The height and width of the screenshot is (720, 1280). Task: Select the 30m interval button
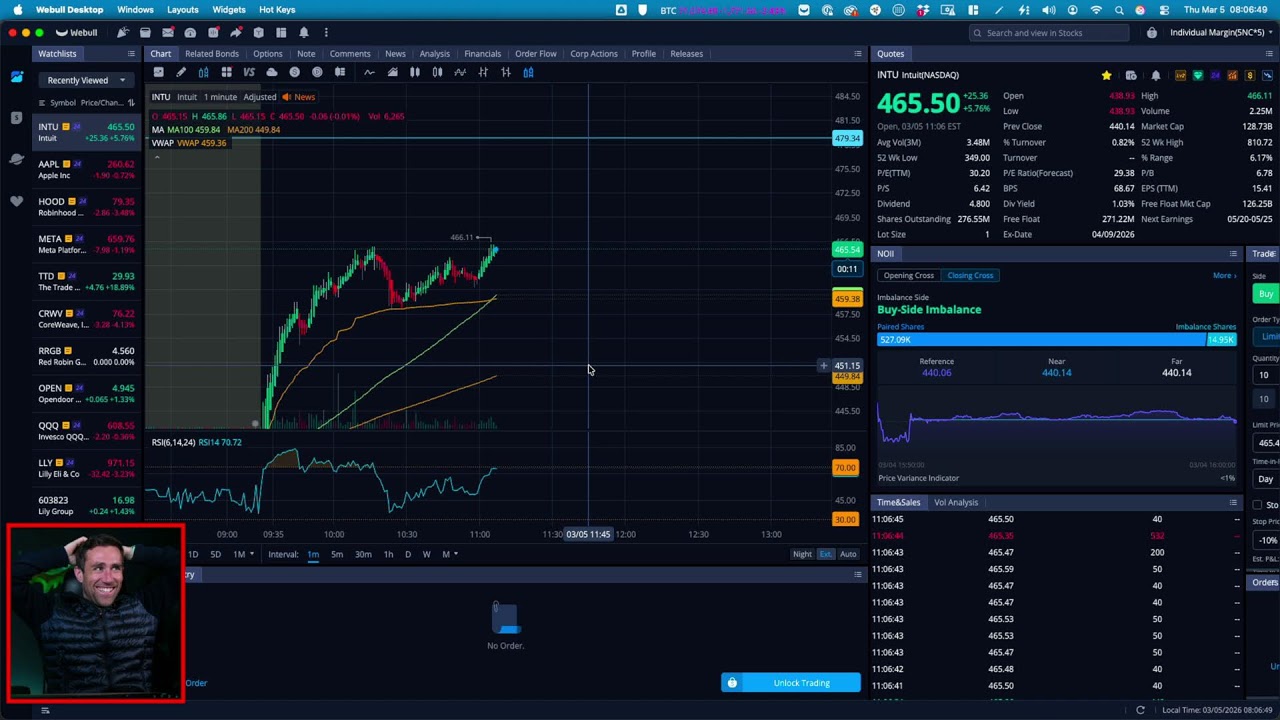363,554
